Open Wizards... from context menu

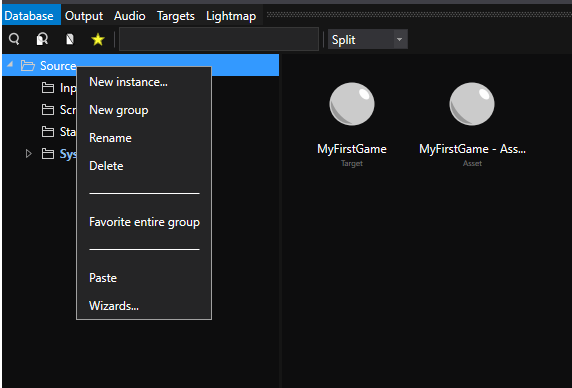click(114, 306)
